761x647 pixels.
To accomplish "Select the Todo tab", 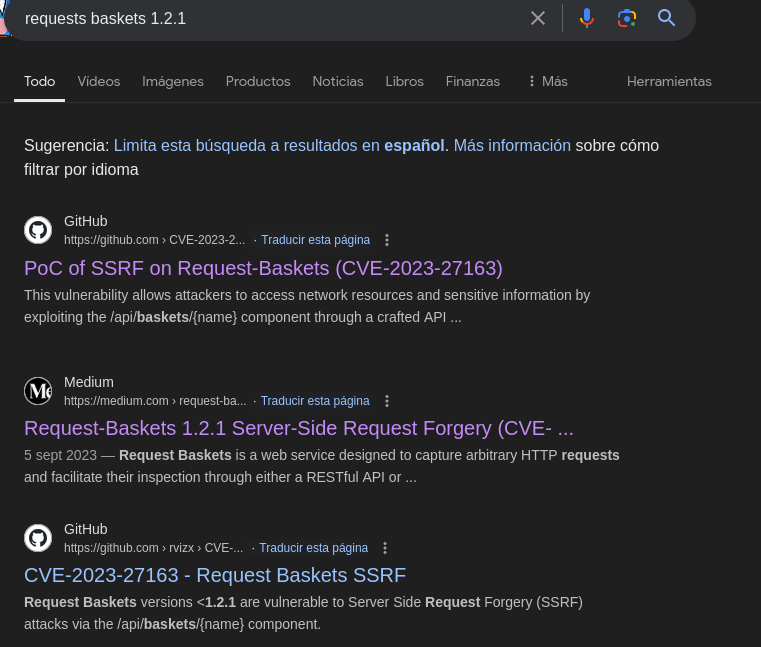I will click(39, 82).
